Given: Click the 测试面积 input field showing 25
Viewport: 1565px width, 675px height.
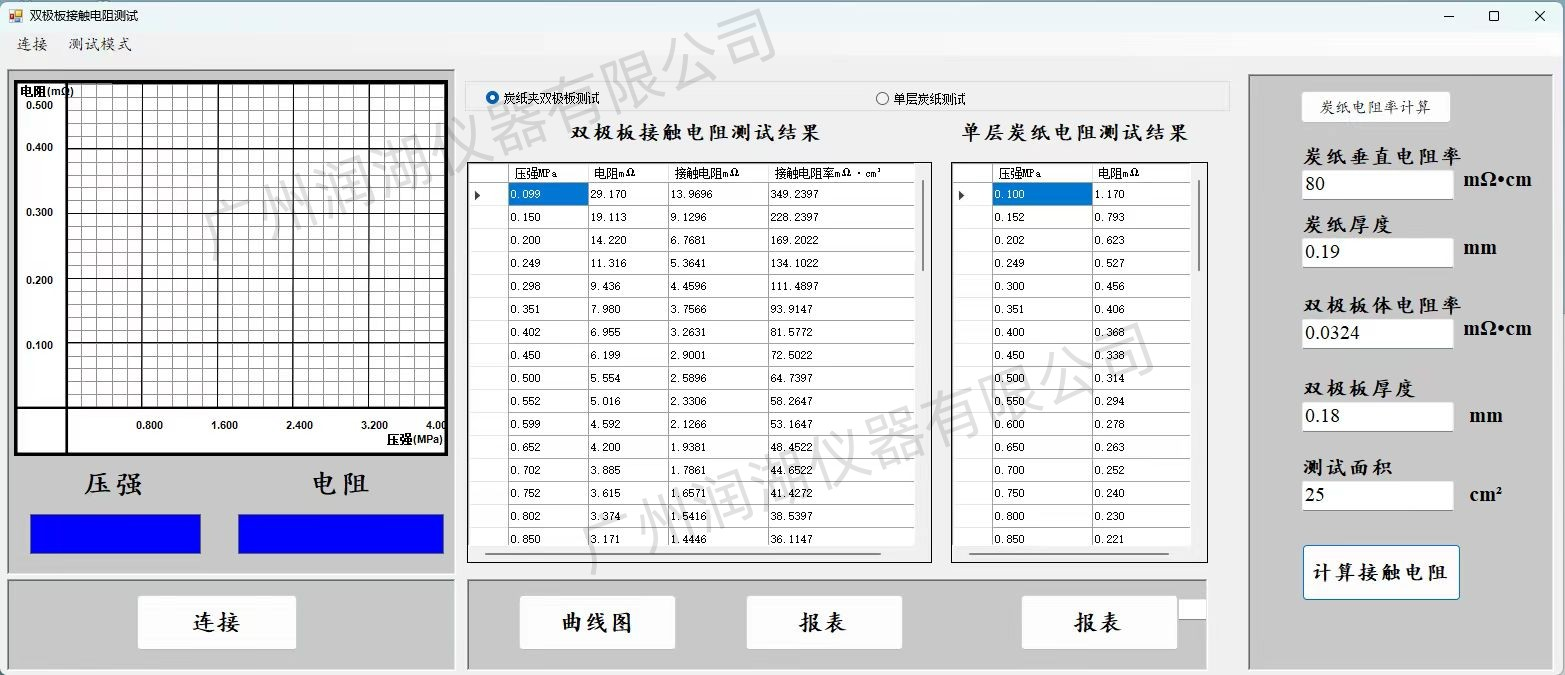Looking at the screenshot, I should click(x=1377, y=495).
